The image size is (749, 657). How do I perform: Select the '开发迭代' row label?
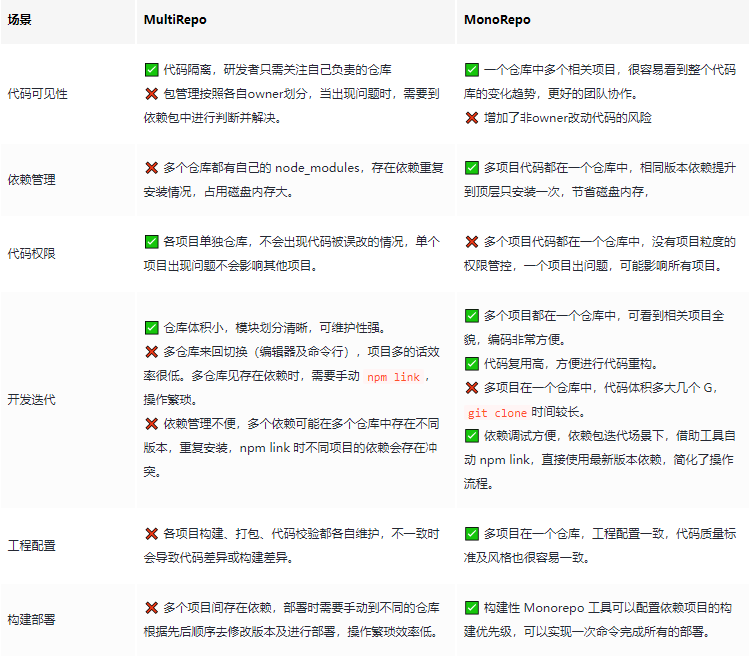pos(32,399)
